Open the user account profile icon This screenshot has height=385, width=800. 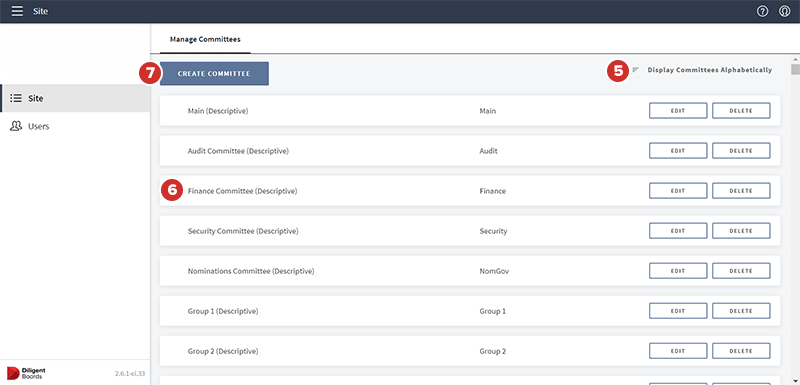pos(785,11)
